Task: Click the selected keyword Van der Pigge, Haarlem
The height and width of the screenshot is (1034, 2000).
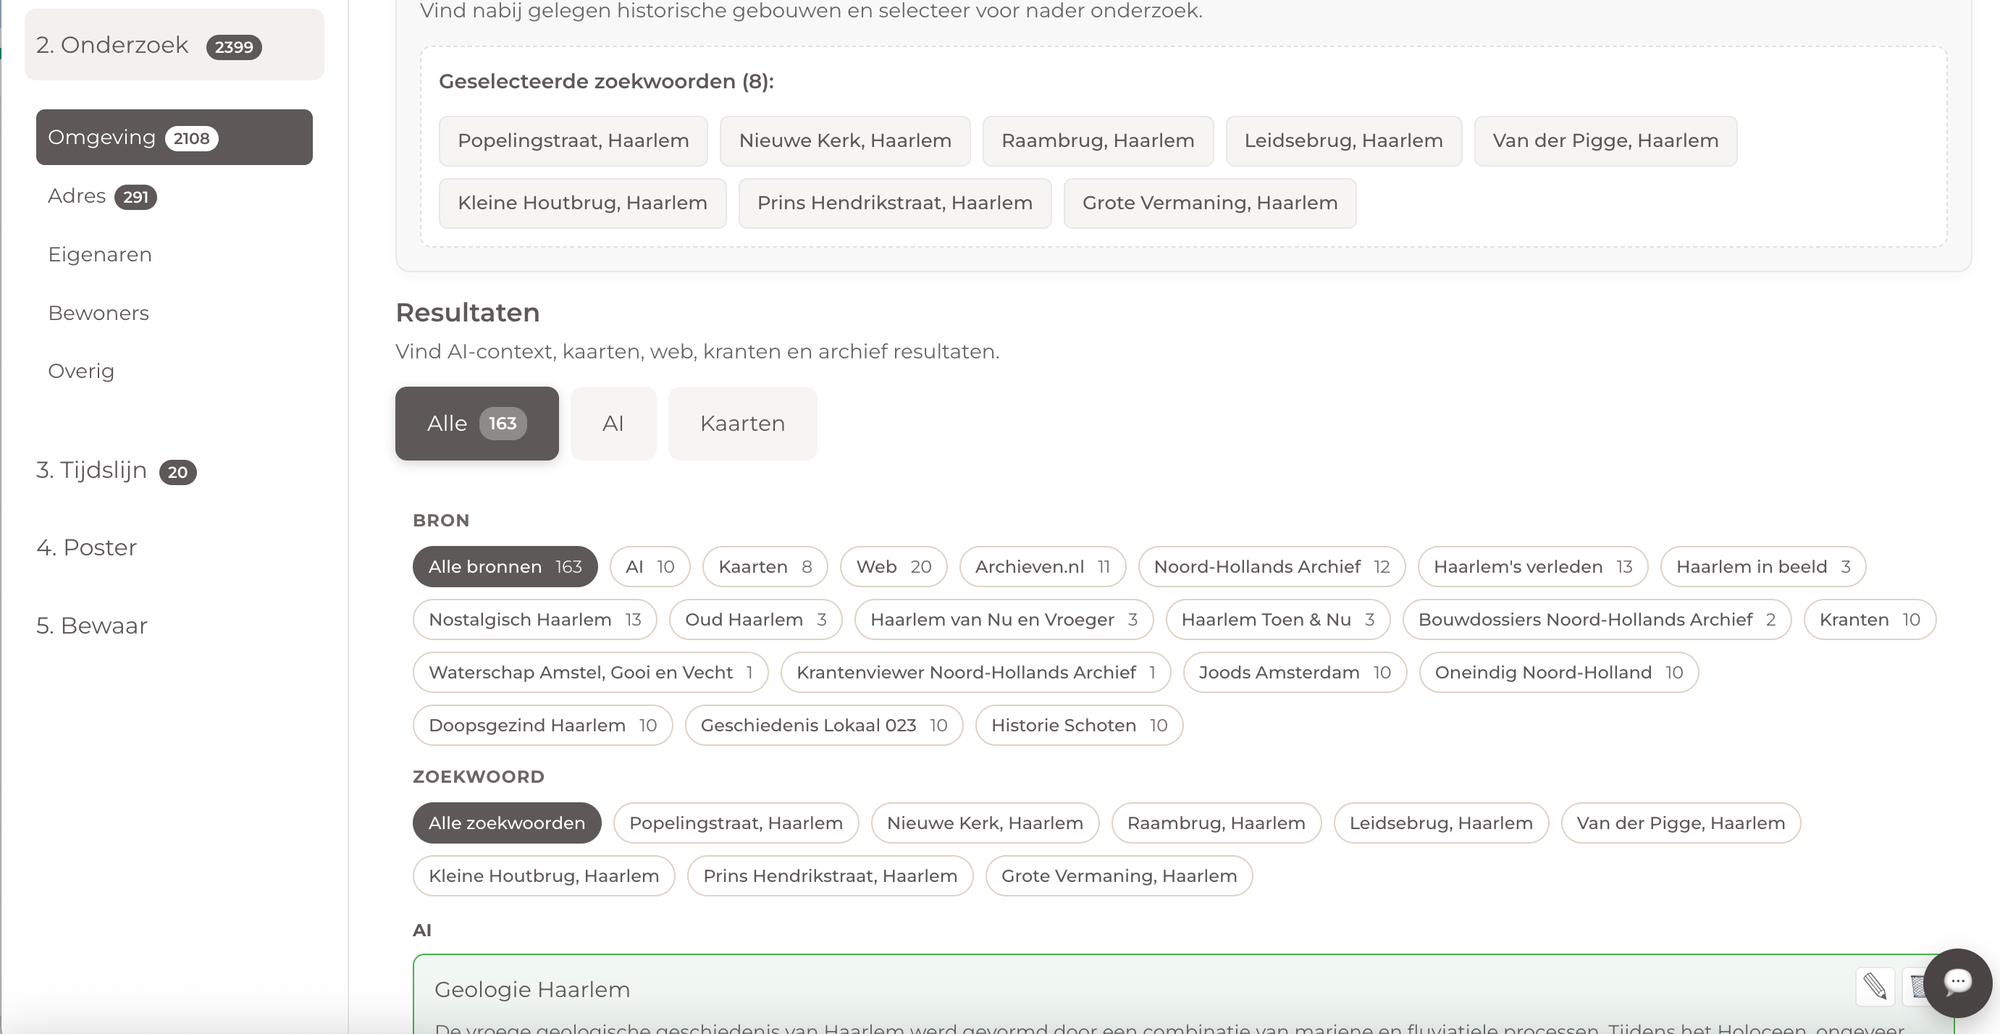Action: [x=1604, y=141]
